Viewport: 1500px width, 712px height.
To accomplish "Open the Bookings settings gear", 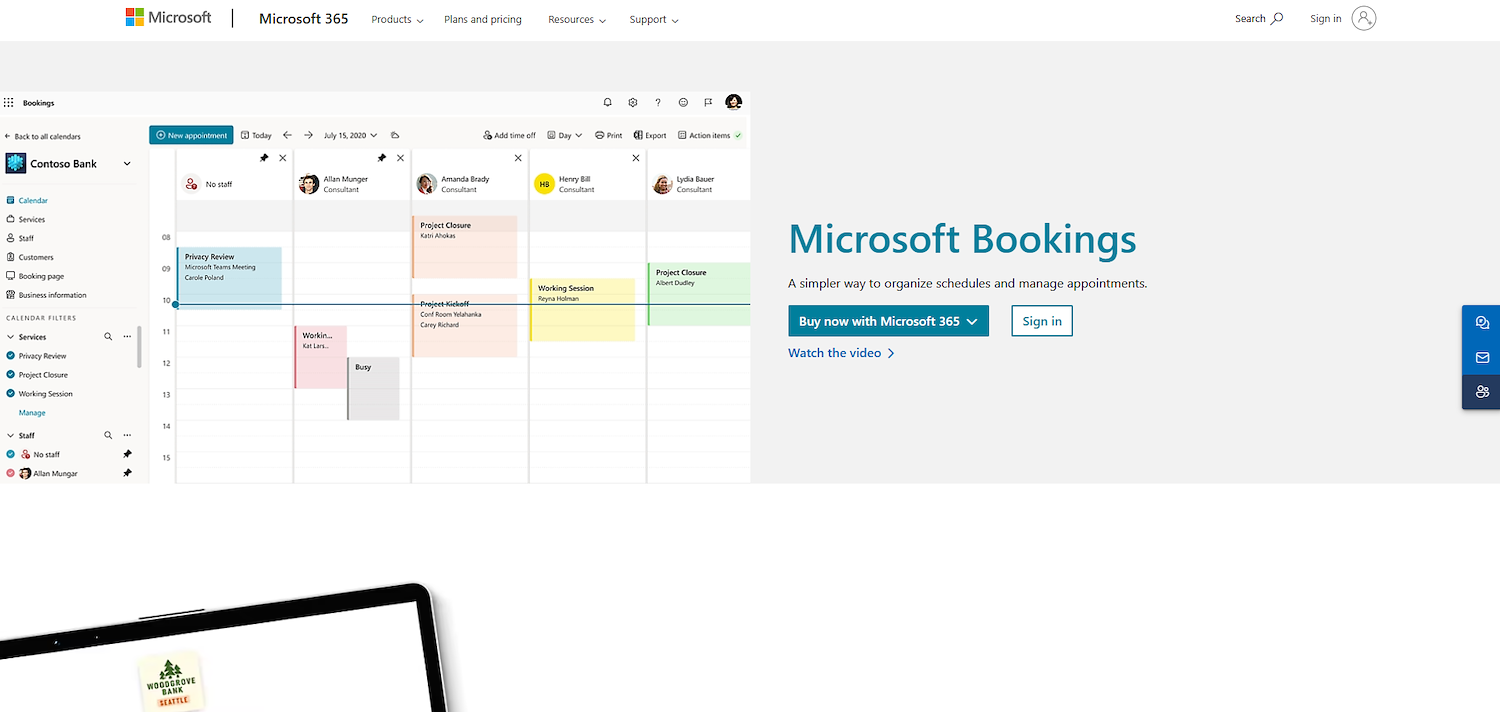I will tap(632, 102).
